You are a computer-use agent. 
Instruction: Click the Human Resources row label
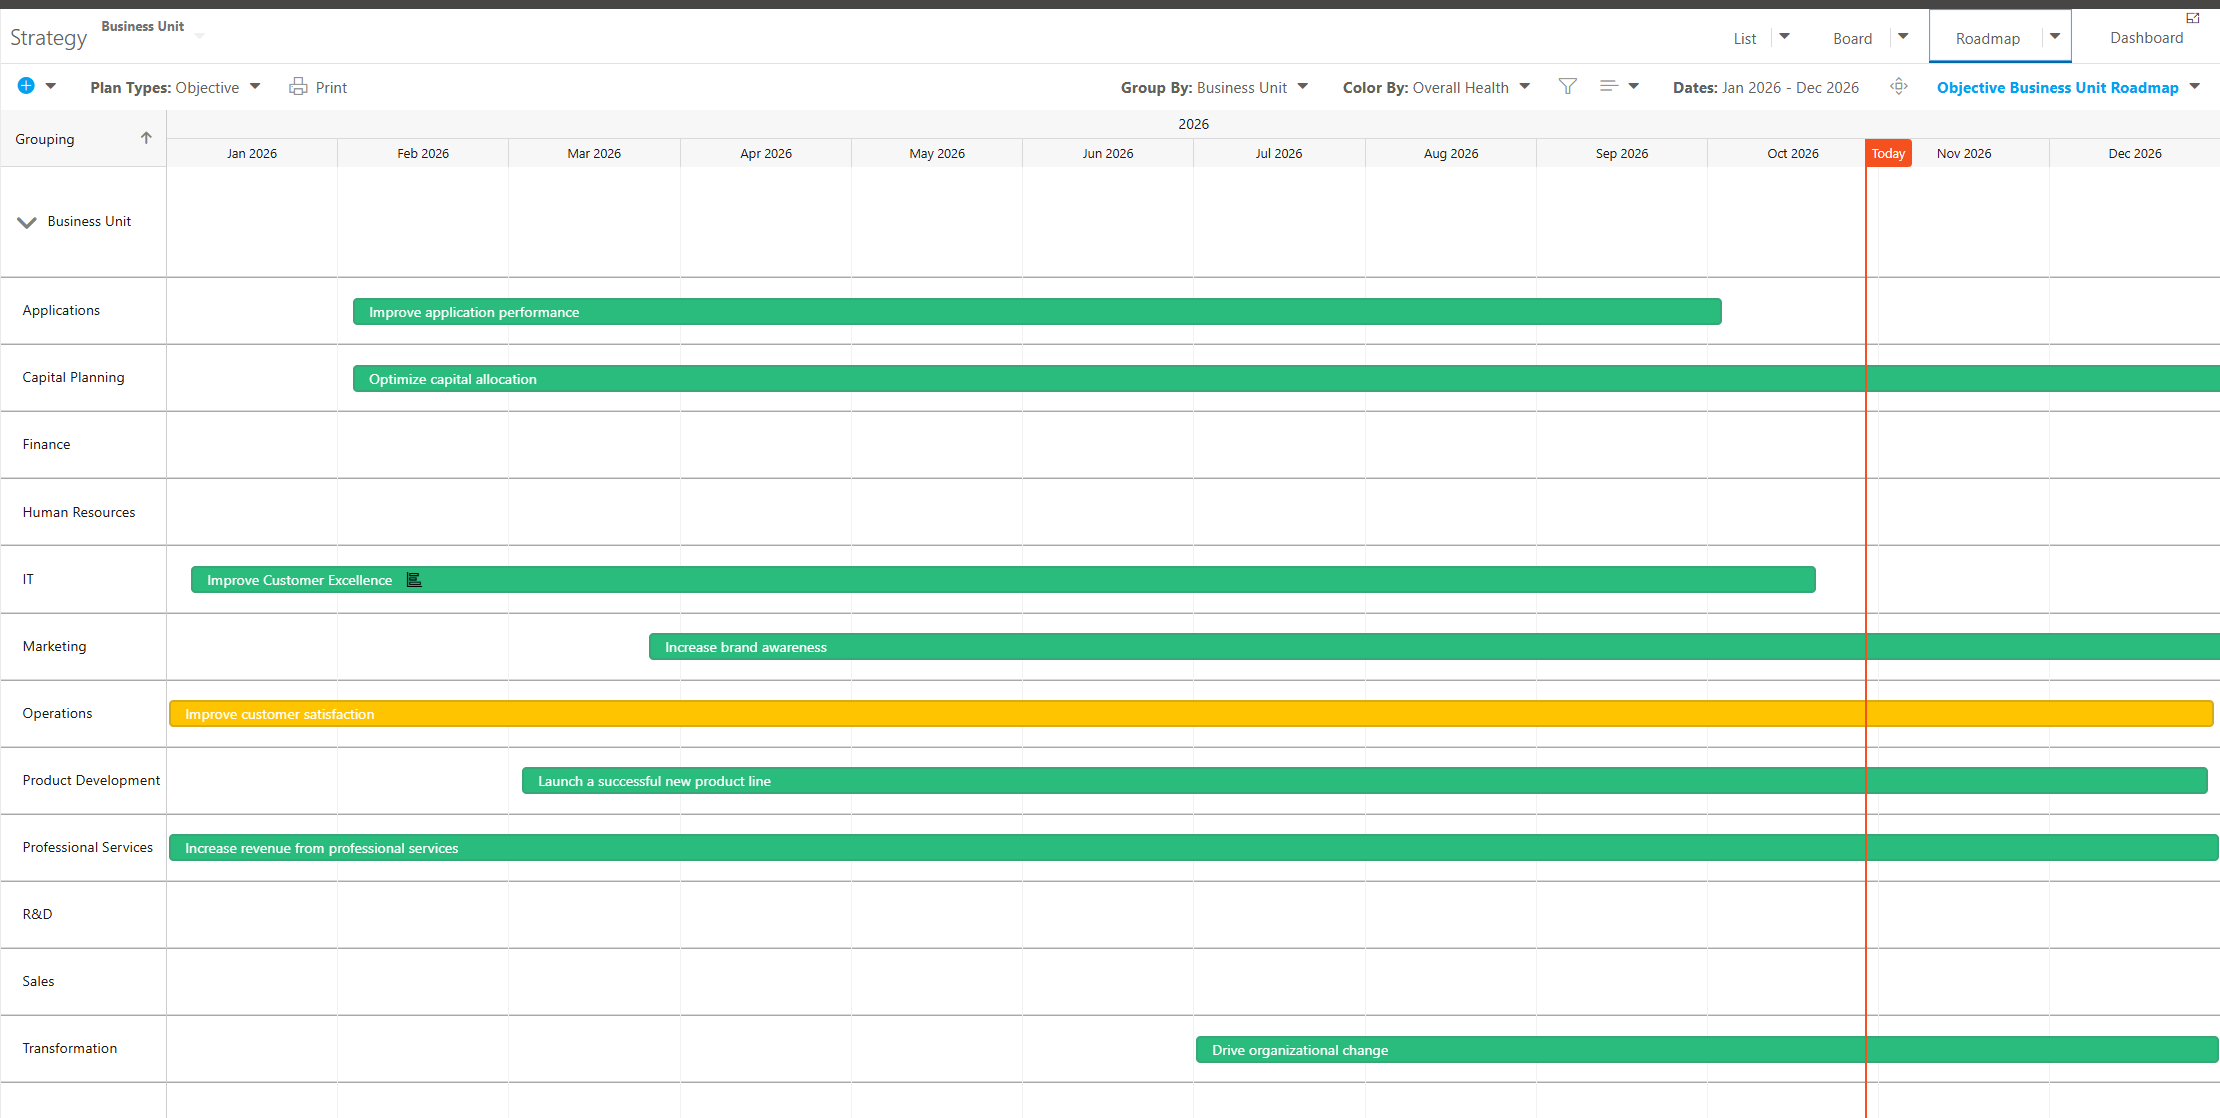pos(78,512)
